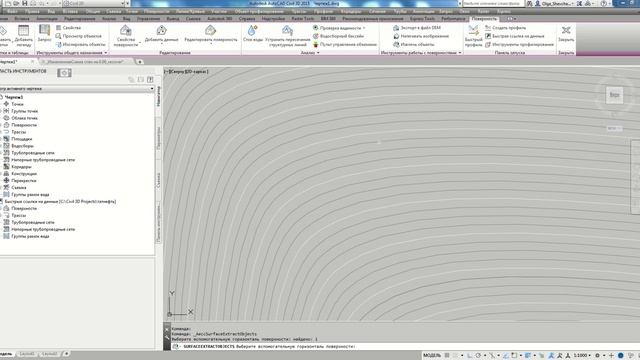Click Create Profile (Создать профиль)
Viewport: 640px width, 360px height.
coord(505,28)
